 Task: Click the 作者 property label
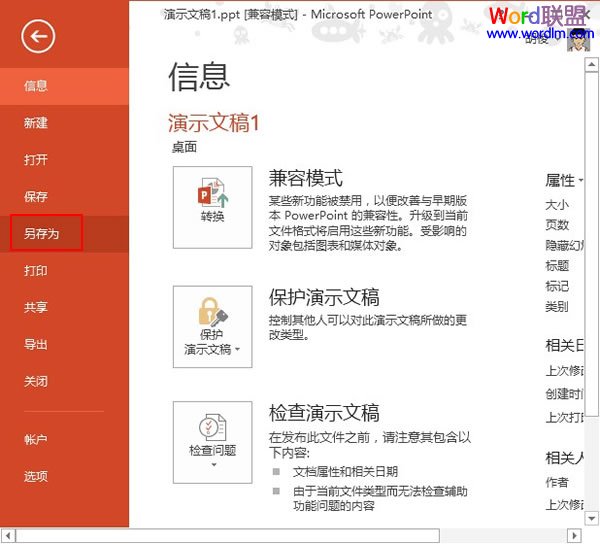coord(557,482)
